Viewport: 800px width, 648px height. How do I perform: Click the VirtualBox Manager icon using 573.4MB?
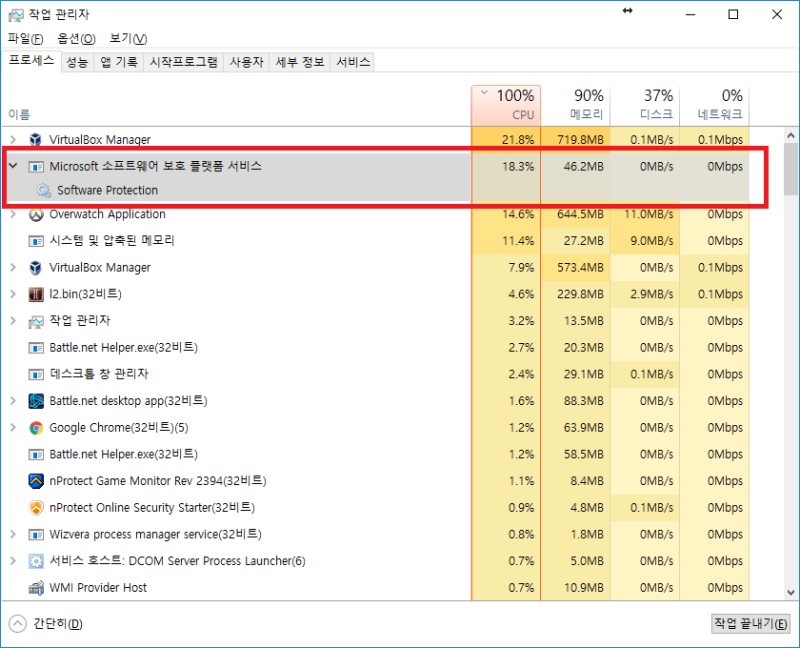coord(35,267)
